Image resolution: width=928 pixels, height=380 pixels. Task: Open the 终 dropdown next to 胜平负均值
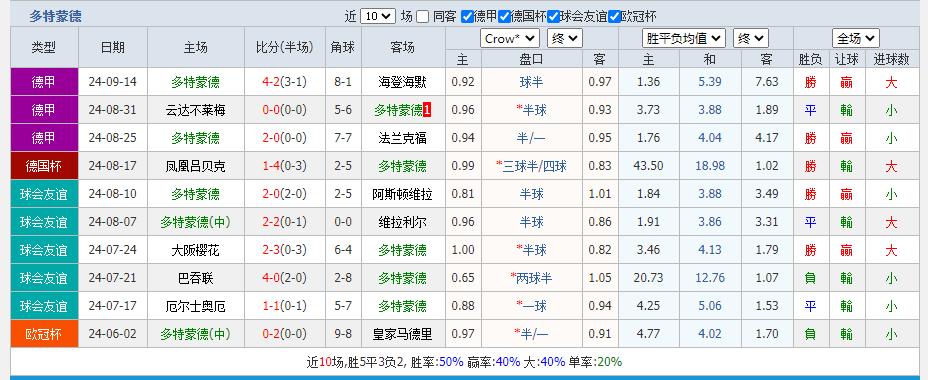(x=750, y=38)
